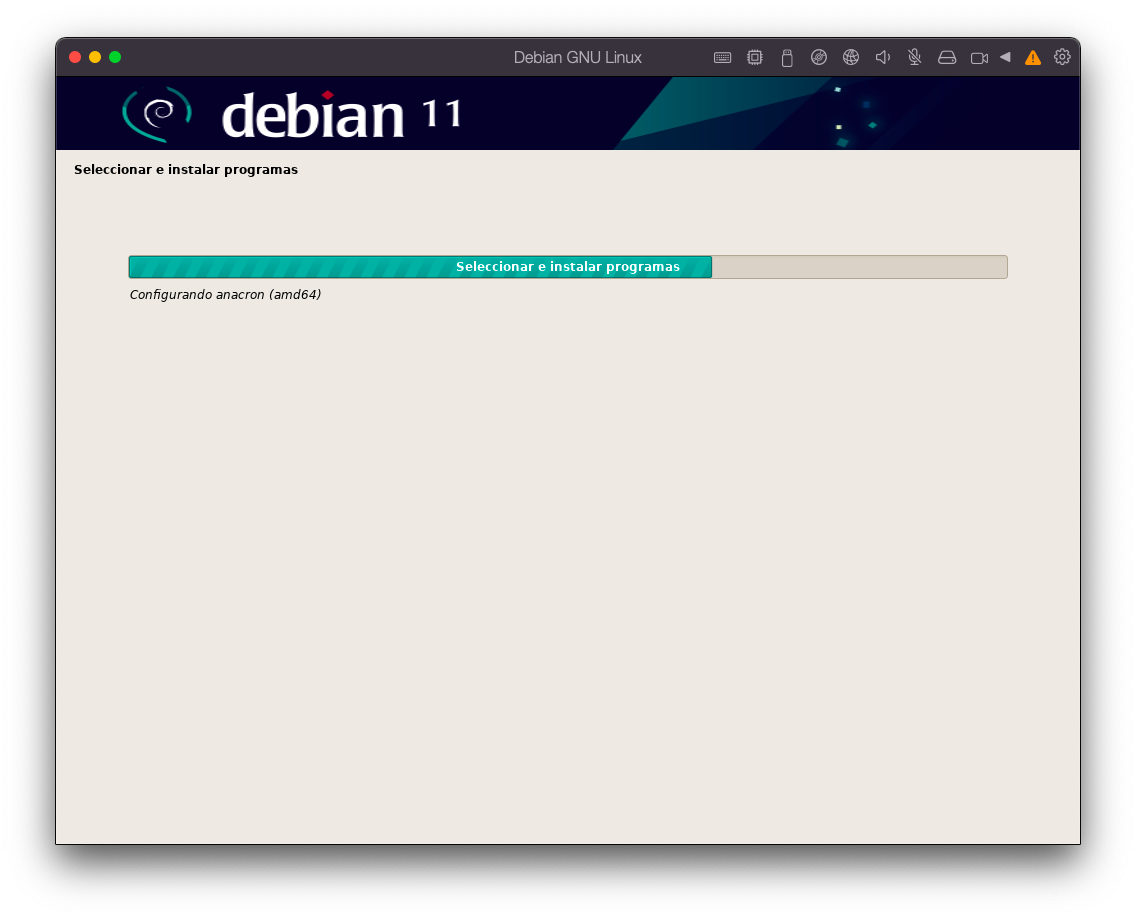Image resolution: width=1136 pixels, height=918 pixels.
Task: Click the bold "Seleccionar e instalar programas" heading
Action: point(186,170)
